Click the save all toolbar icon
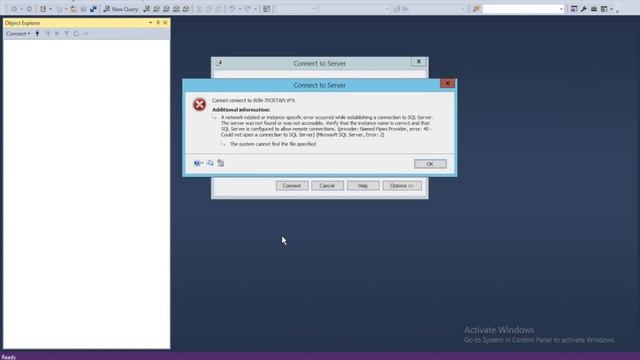 (x=93, y=9)
